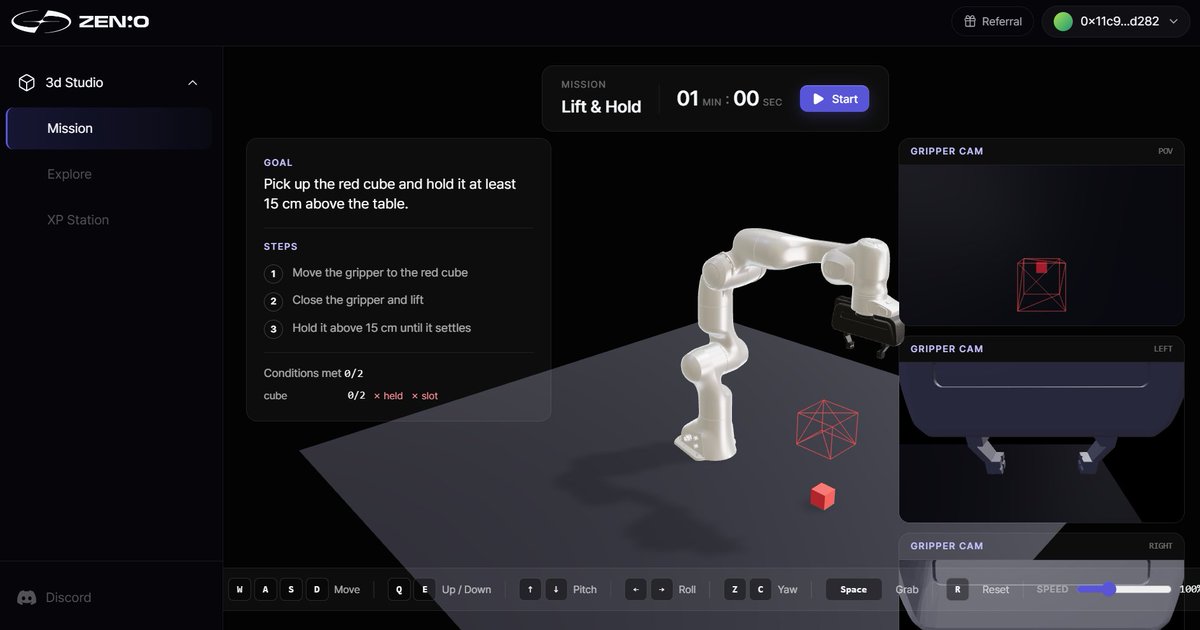
Task: Open the wallet account dropdown chevron
Action: pyautogui.click(x=1173, y=21)
